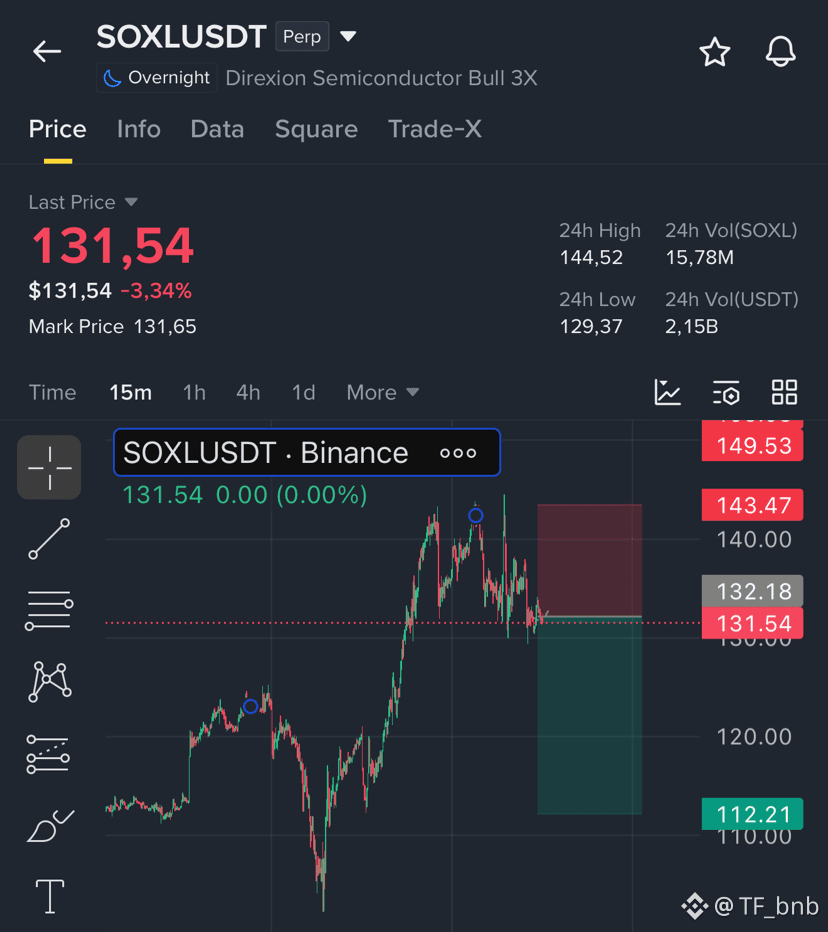Click the upper blue drawing anchor near 143
Screen dimensions: 828x932
tap(476, 515)
